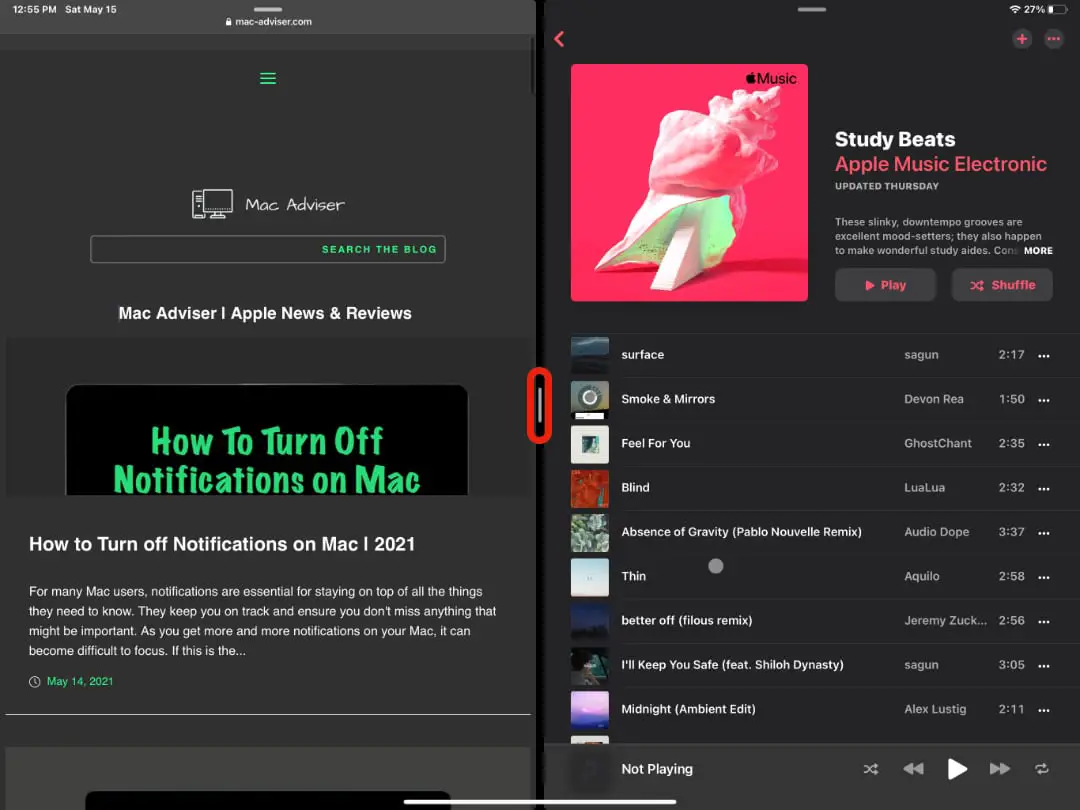
Task: Play the song surface
Action: pos(643,355)
